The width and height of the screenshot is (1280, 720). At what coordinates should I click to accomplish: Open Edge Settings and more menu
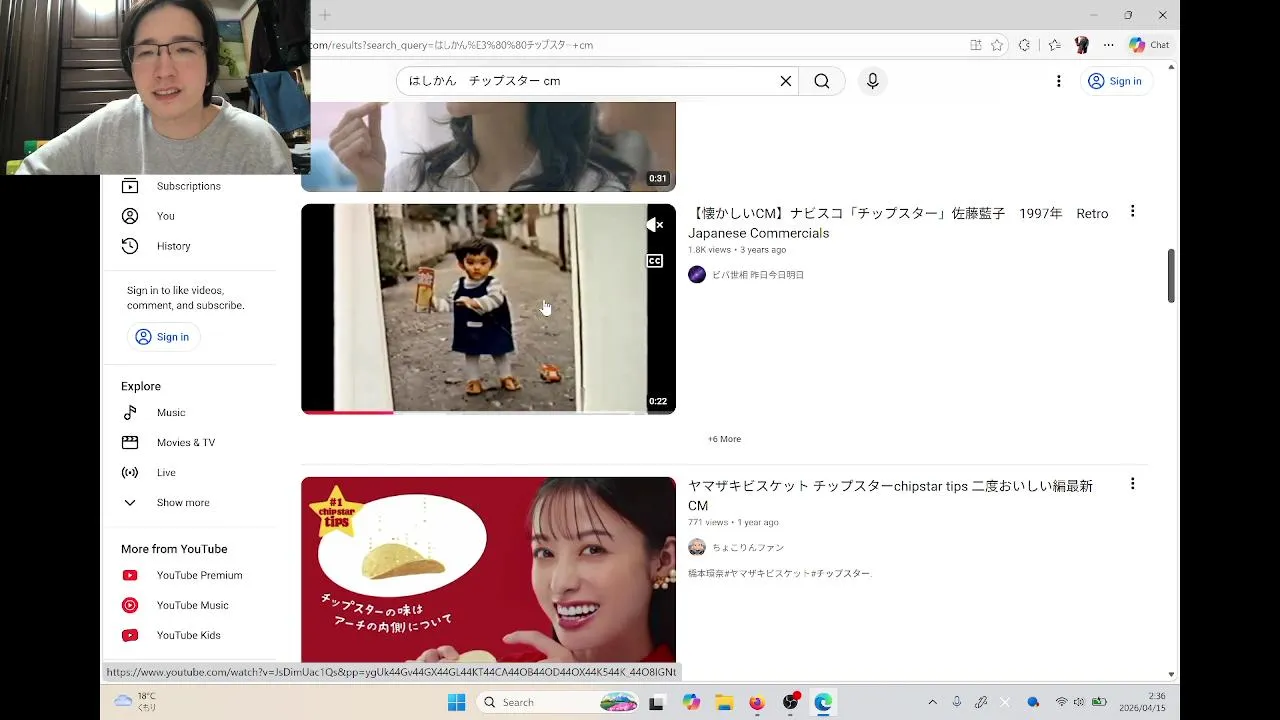pyautogui.click(x=1108, y=45)
